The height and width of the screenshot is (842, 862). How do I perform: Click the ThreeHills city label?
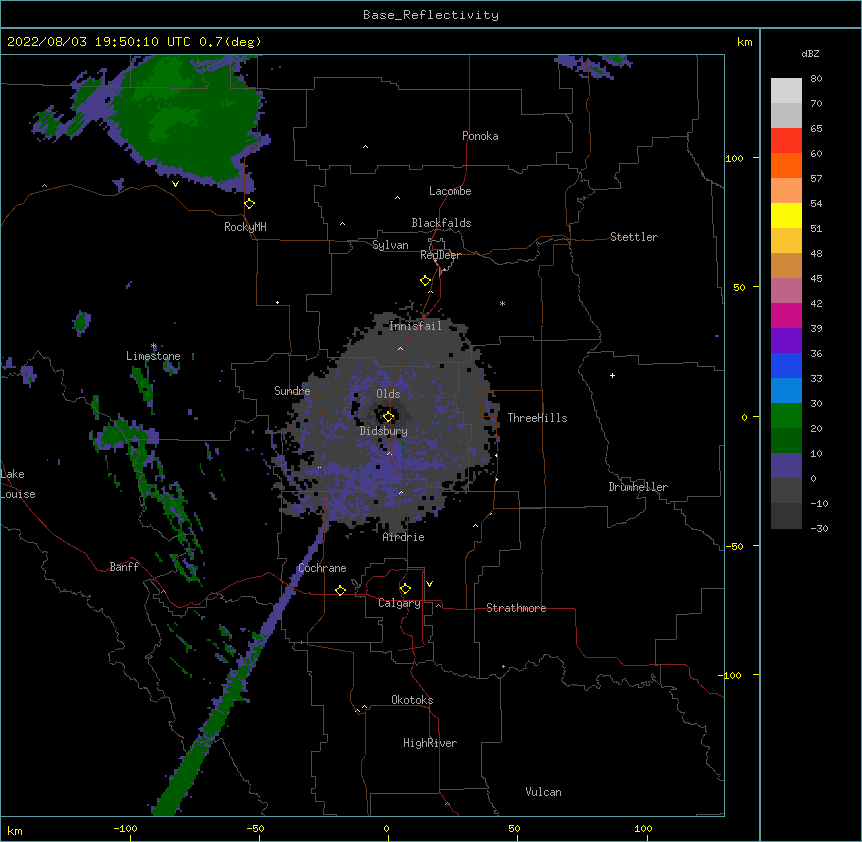pos(537,418)
